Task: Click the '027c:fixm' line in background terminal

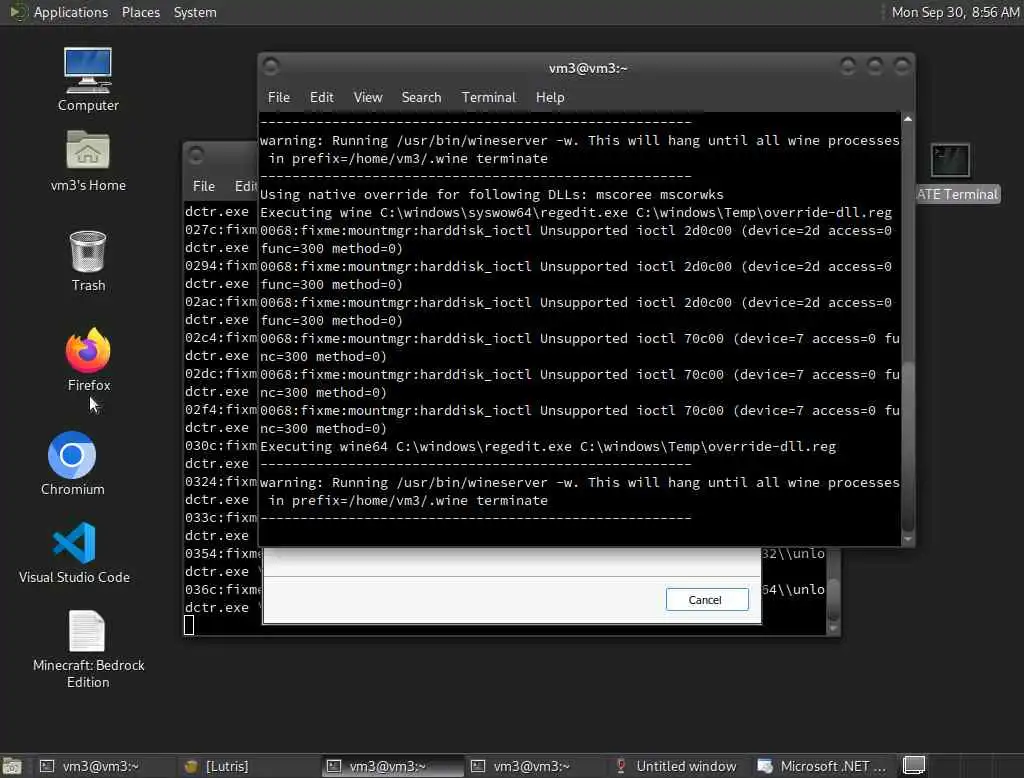Action: (221, 230)
